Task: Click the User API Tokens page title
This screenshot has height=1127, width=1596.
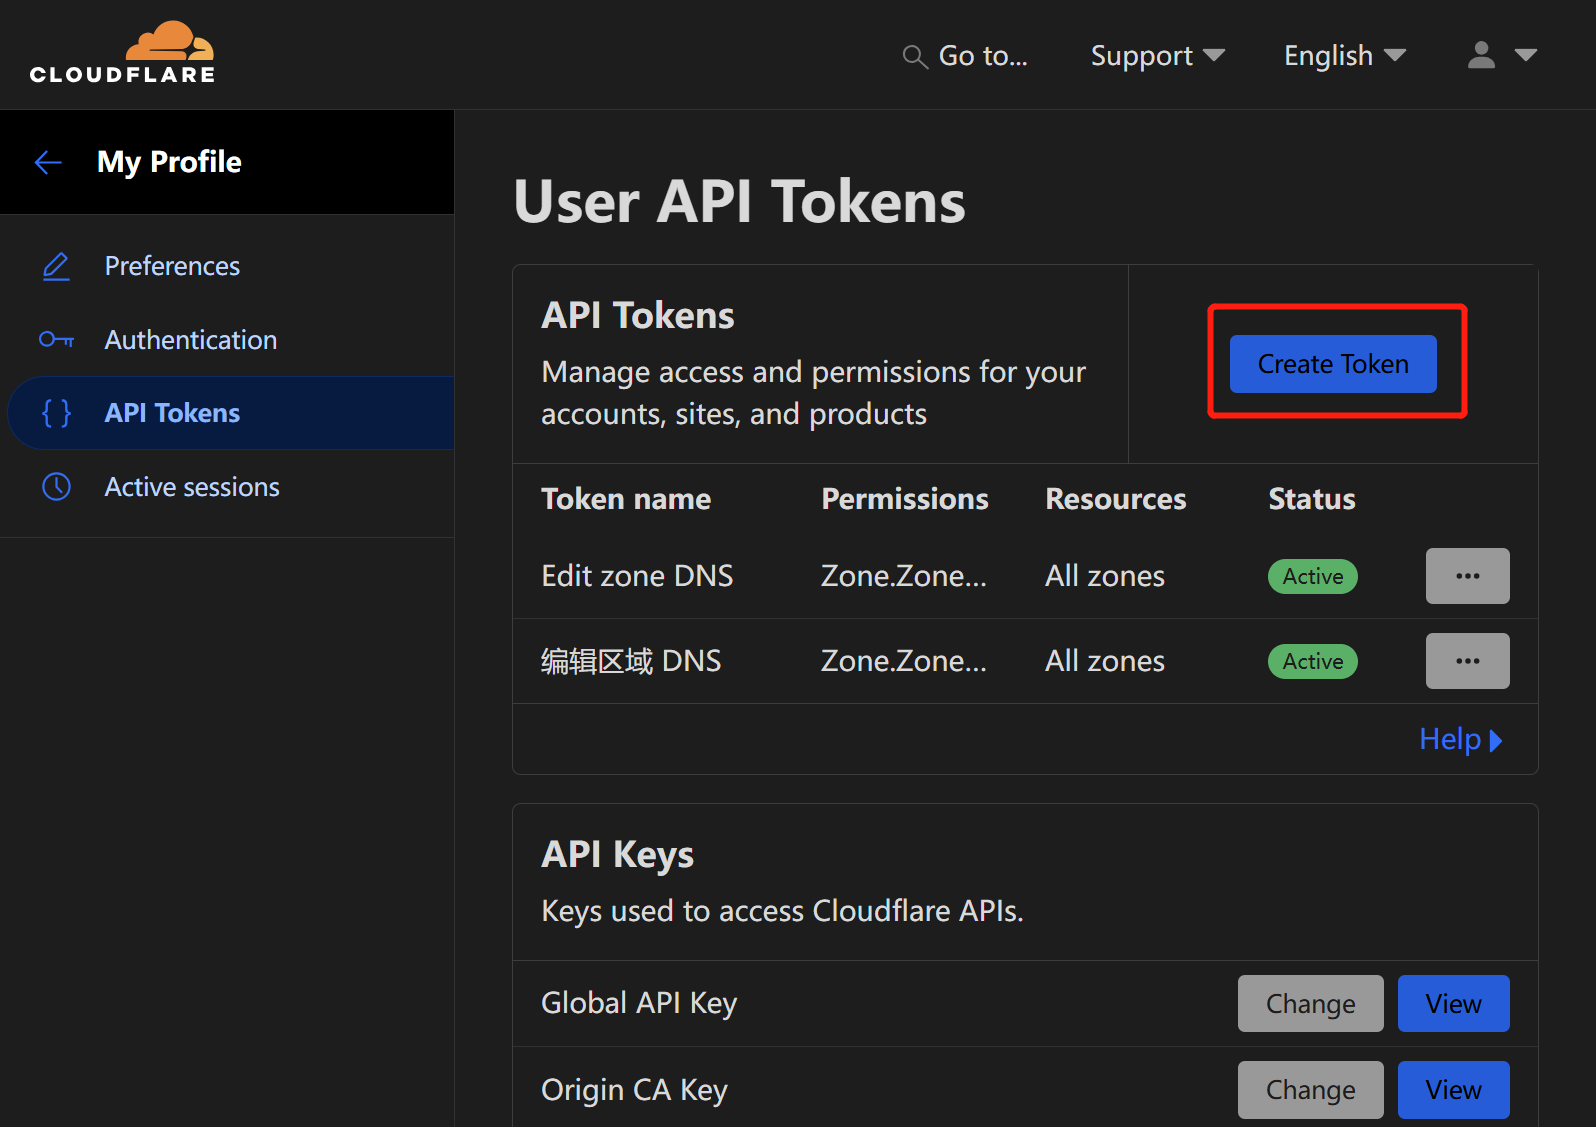Action: (739, 202)
